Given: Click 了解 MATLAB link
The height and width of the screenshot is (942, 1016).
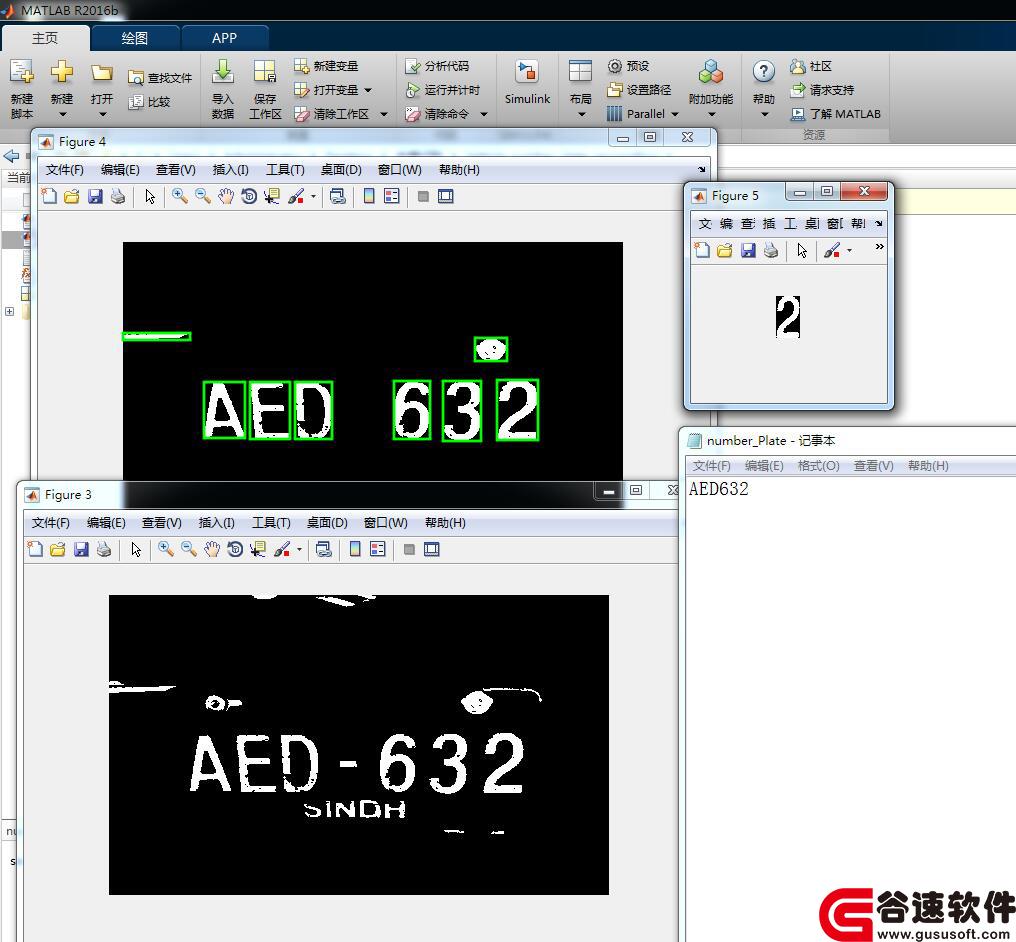Looking at the screenshot, I should [x=835, y=114].
